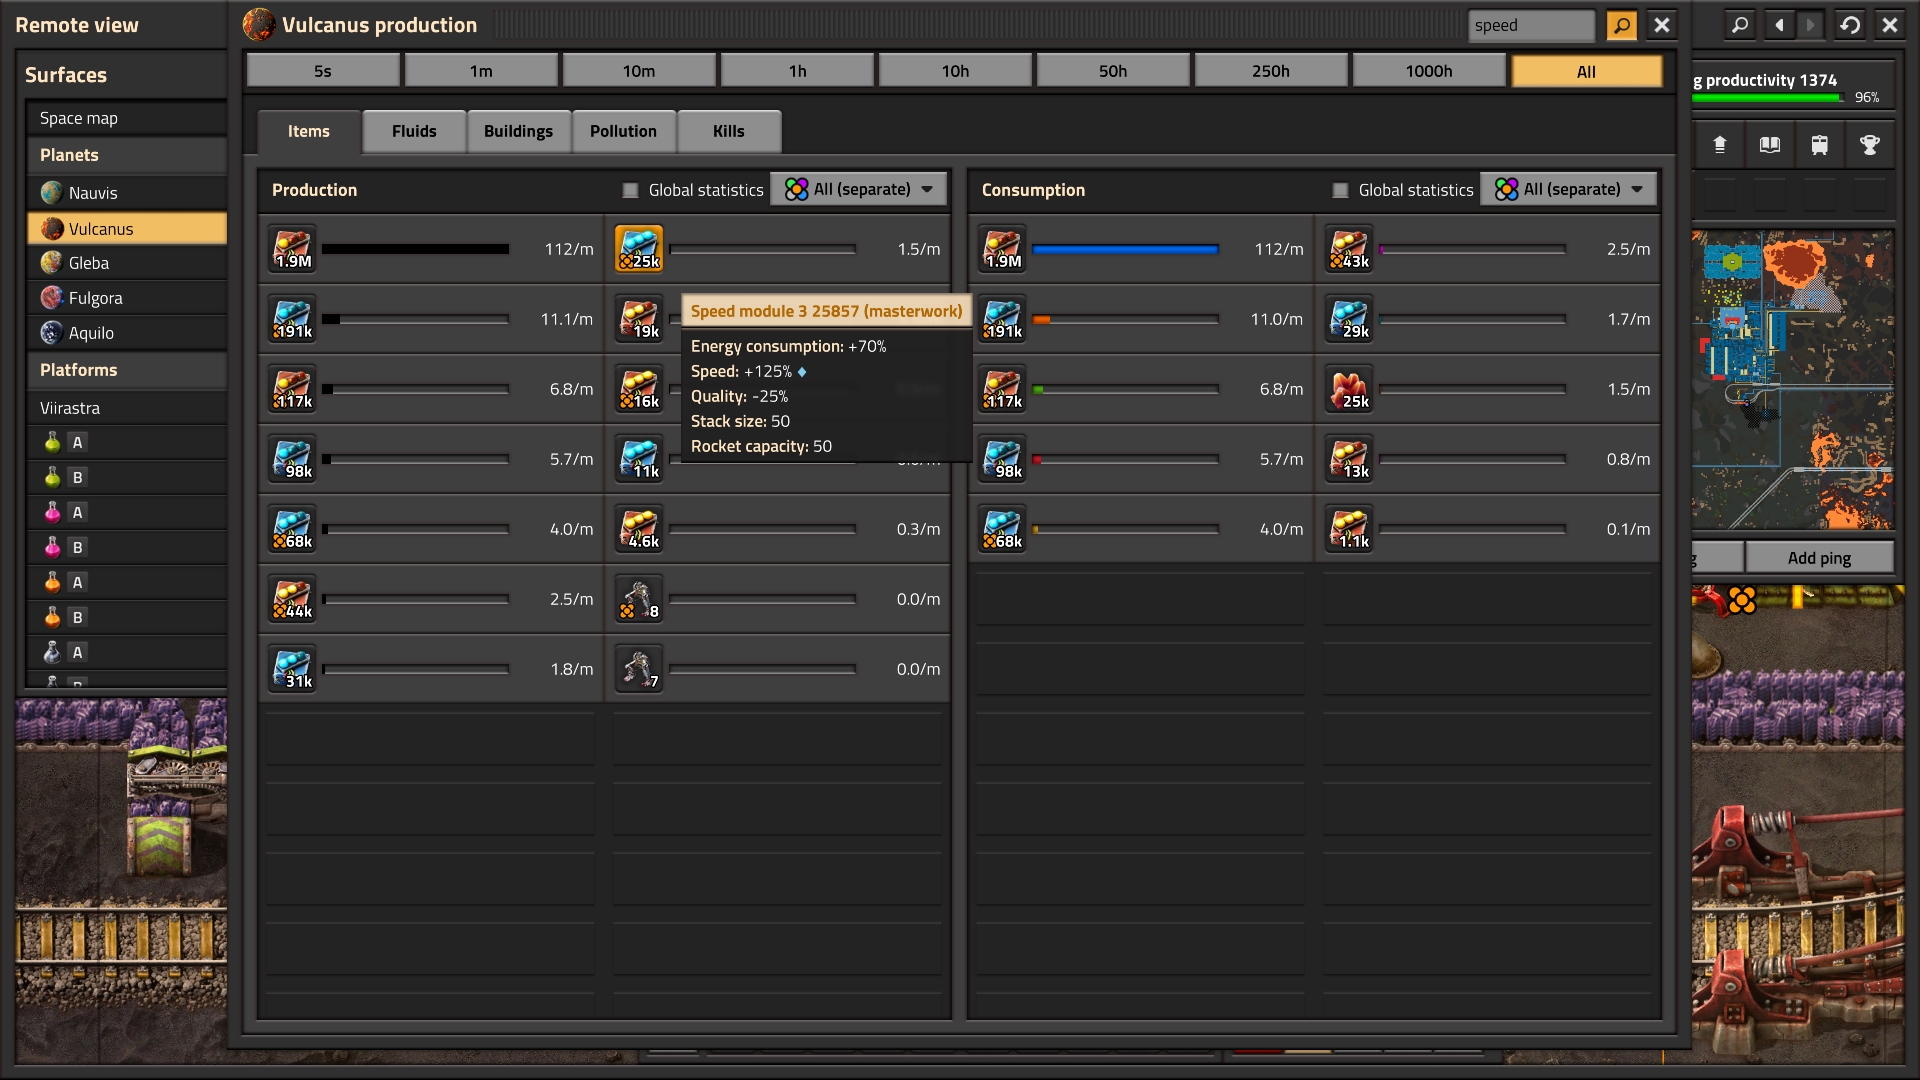Open the map search magnifier at top right

click(x=1740, y=25)
